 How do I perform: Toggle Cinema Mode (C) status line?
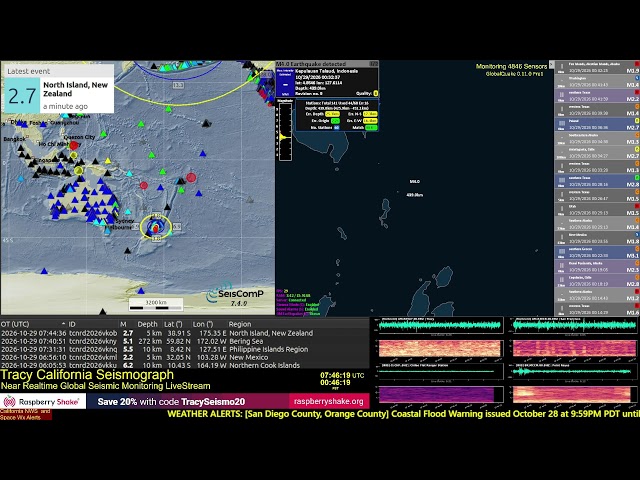point(298,304)
